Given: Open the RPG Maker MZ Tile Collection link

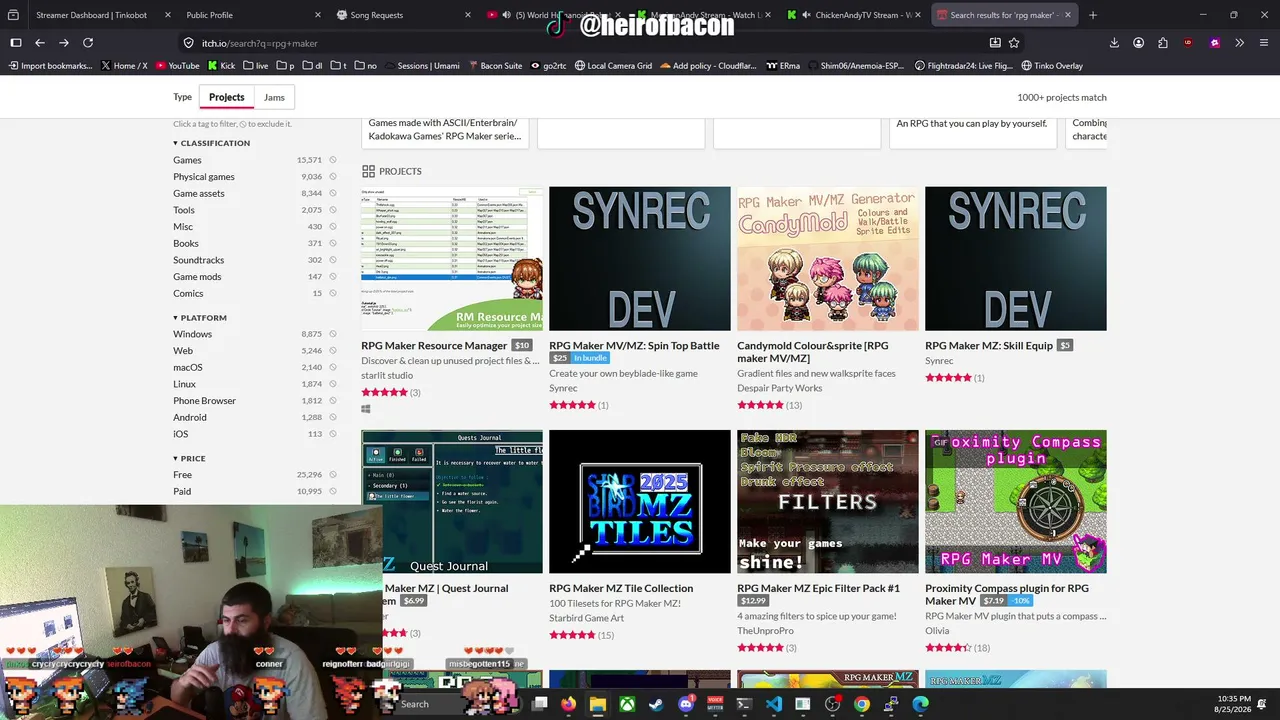Looking at the screenshot, I should tap(621, 588).
